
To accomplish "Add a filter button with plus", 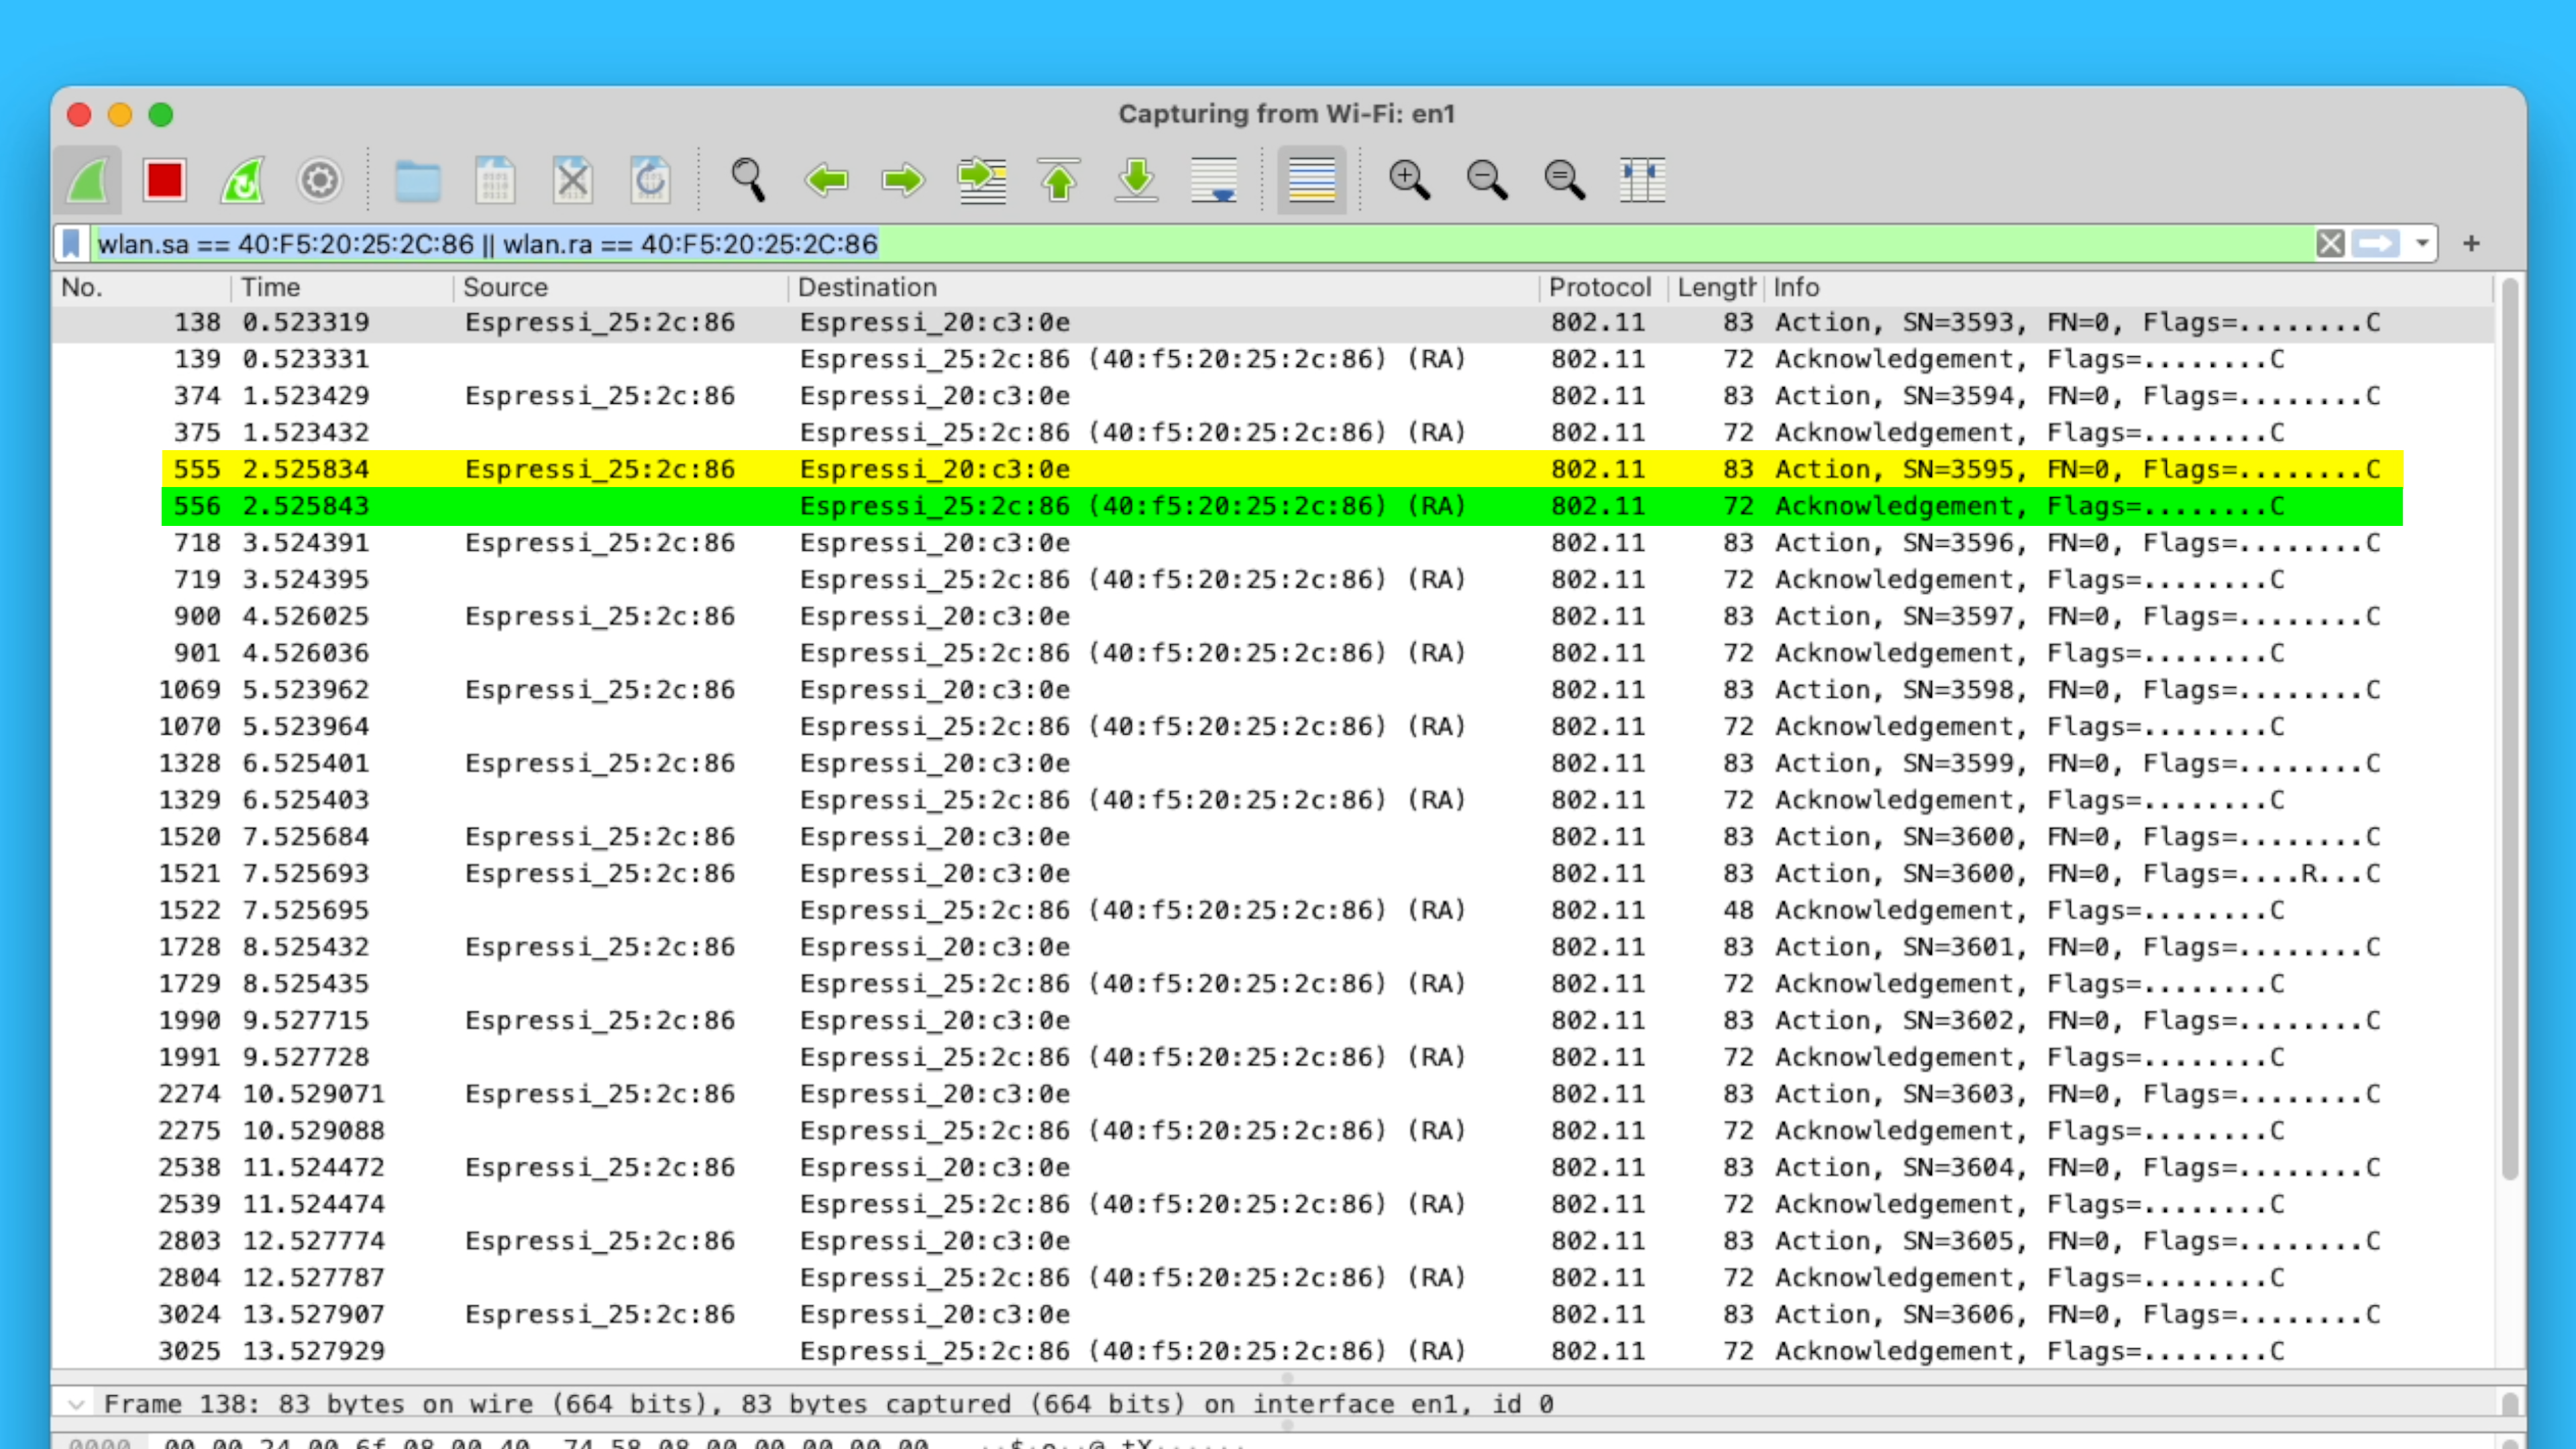I will pos(2471,244).
